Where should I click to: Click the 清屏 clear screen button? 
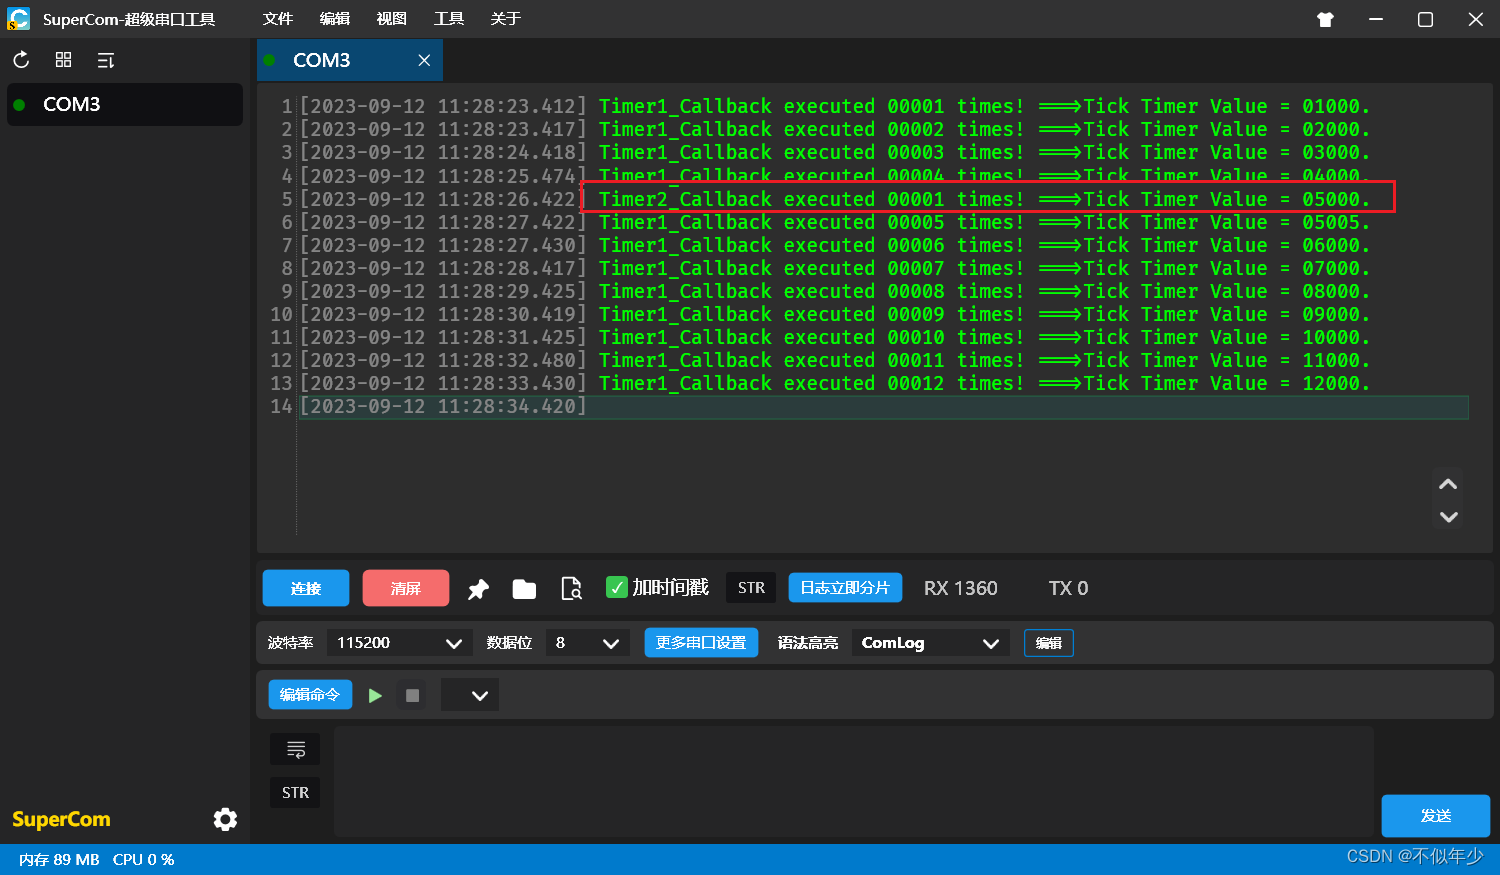[x=406, y=588]
